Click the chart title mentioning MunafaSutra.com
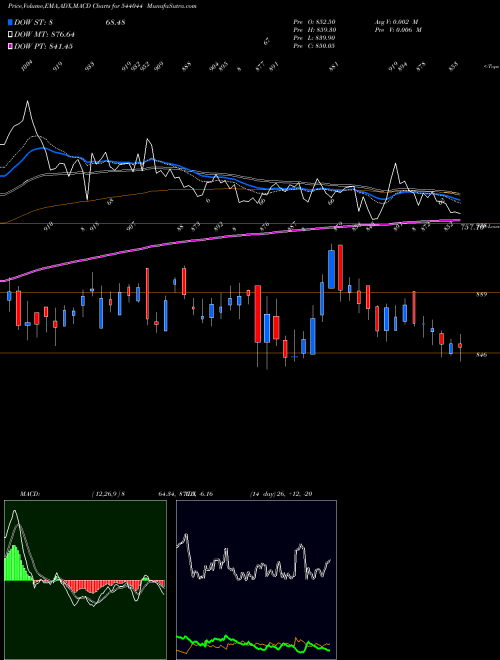Viewport: 500px width, 660px height. click(x=102, y=6)
